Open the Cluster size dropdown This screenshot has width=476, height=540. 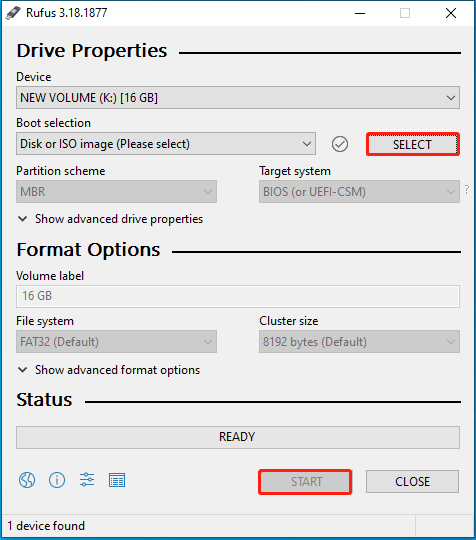[x=359, y=342]
